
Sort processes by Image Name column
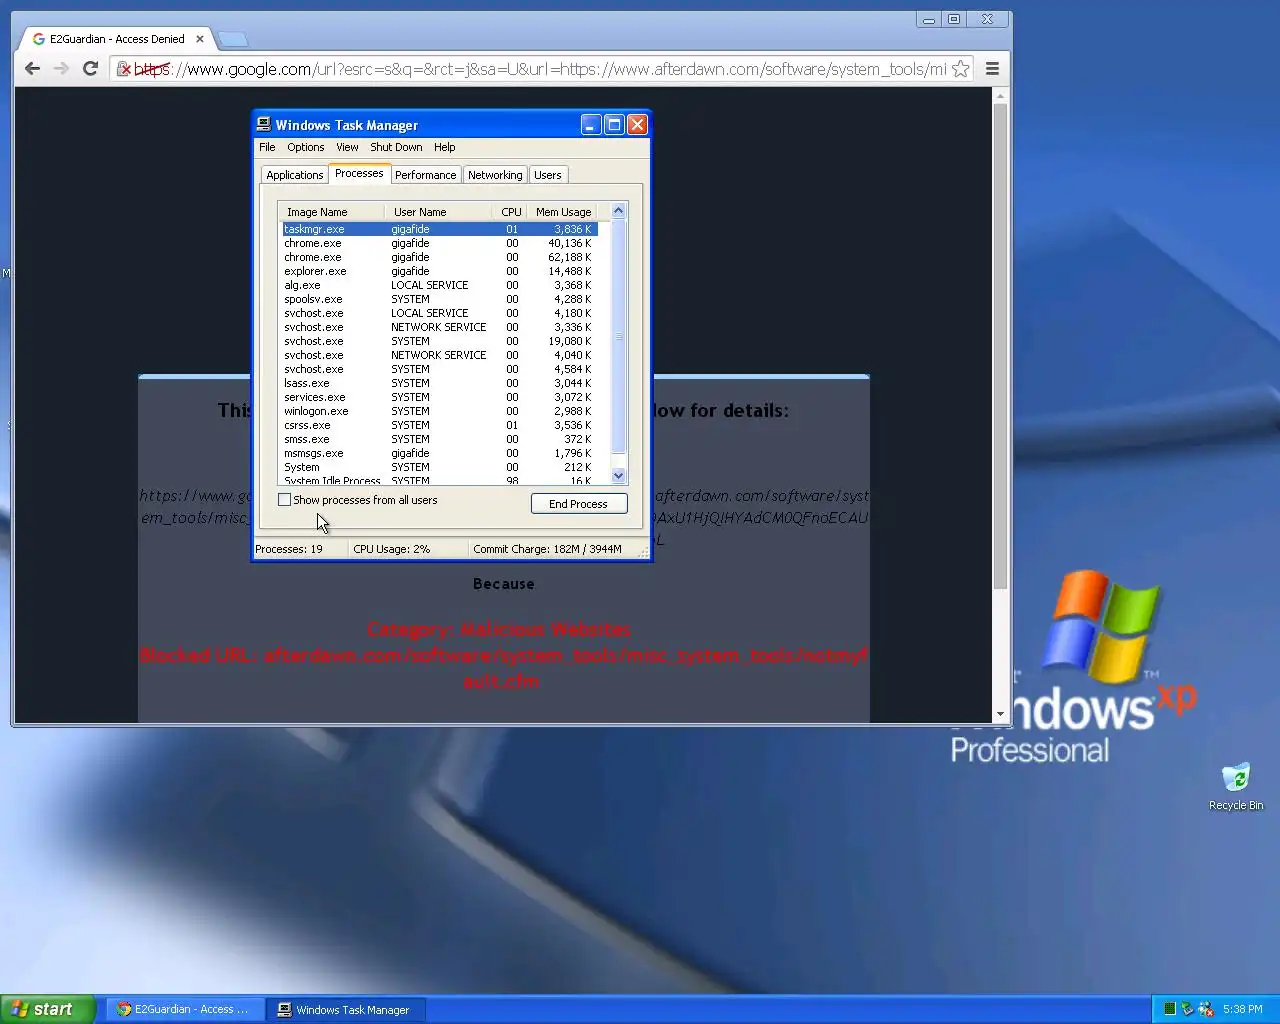(331, 212)
